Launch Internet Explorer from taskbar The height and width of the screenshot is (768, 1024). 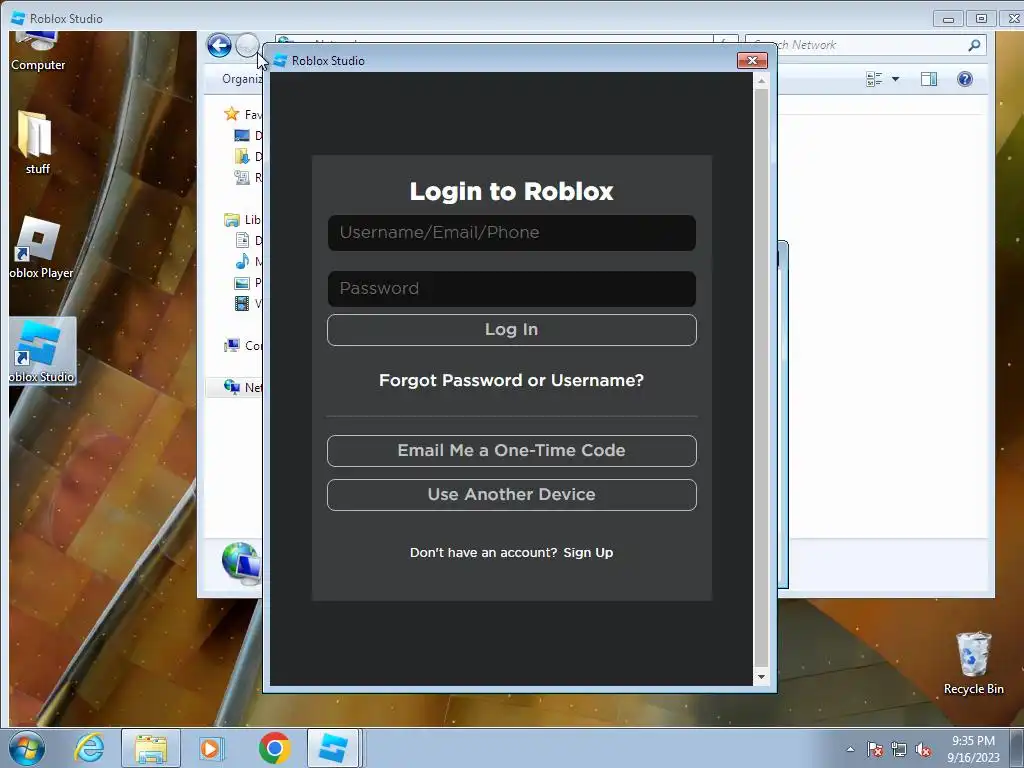tap(89, 748)
